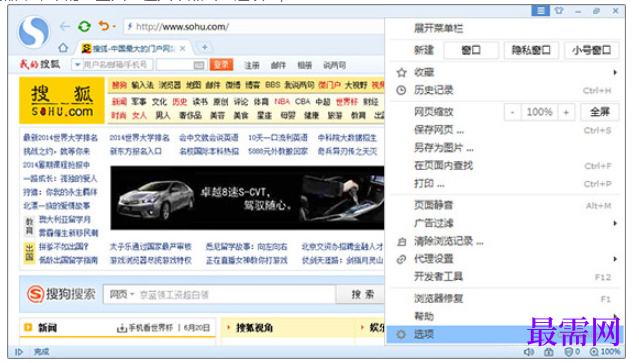The image size is (639, 363).
Task: Open the home page icon
Action: pyautogui.click(x=63, y=48)
